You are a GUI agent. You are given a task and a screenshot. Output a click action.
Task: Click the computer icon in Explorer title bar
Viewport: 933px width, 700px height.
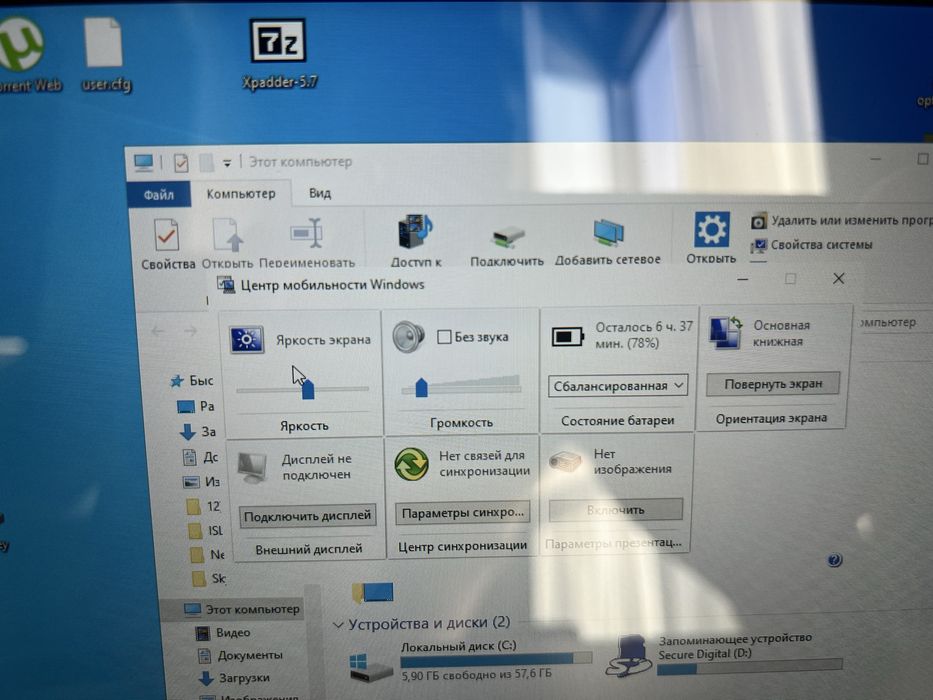point(143,162)
